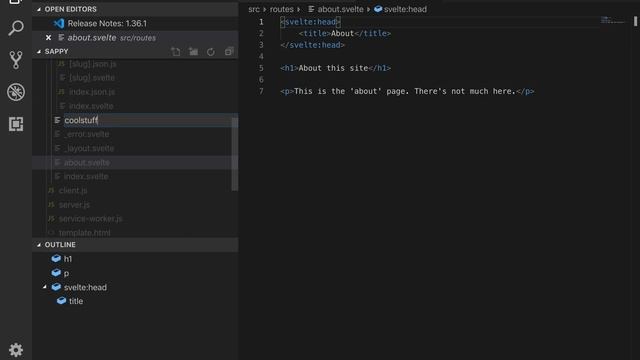640x360 pixels.
Task: Click the svelte:head breadcrumb symbol icon
Action: tap(378, 9)
